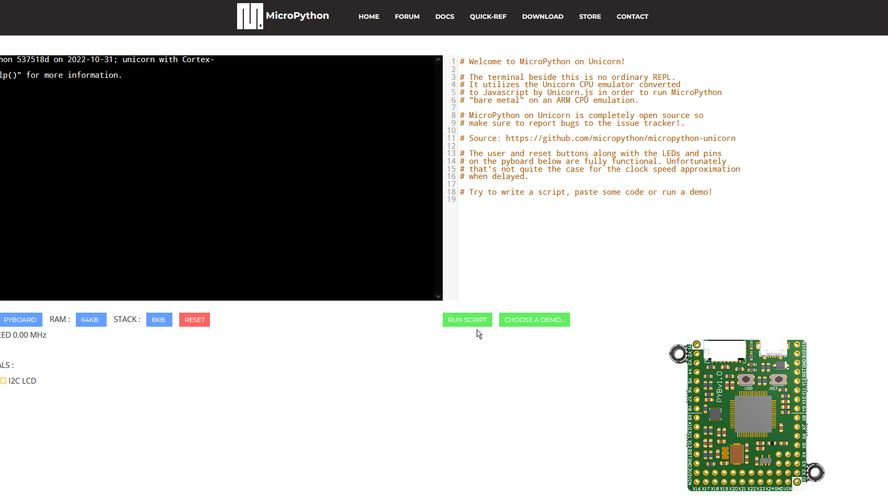The image size is (888, 500).
Task: Open the stack size 8KB selector
Action: pos(159,320)
